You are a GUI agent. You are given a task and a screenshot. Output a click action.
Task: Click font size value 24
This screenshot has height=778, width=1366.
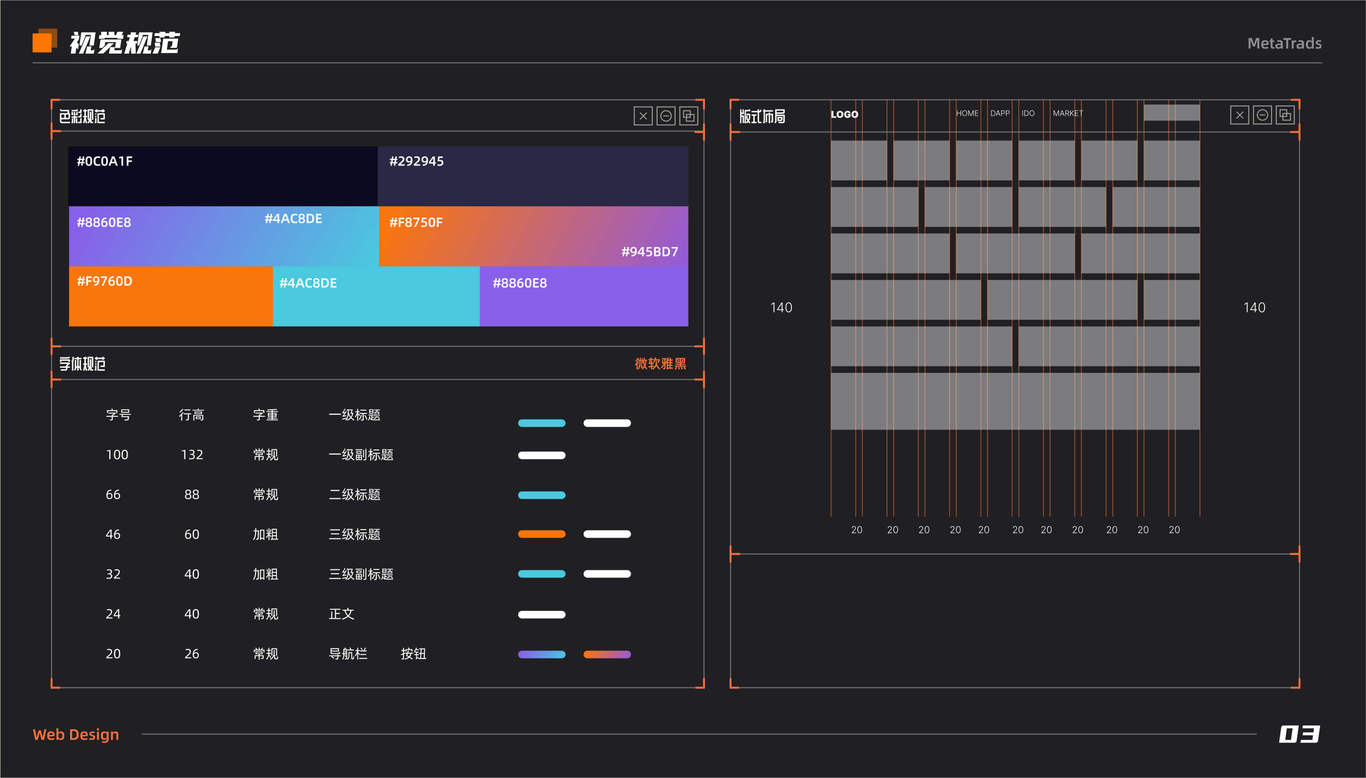(113, 614)
